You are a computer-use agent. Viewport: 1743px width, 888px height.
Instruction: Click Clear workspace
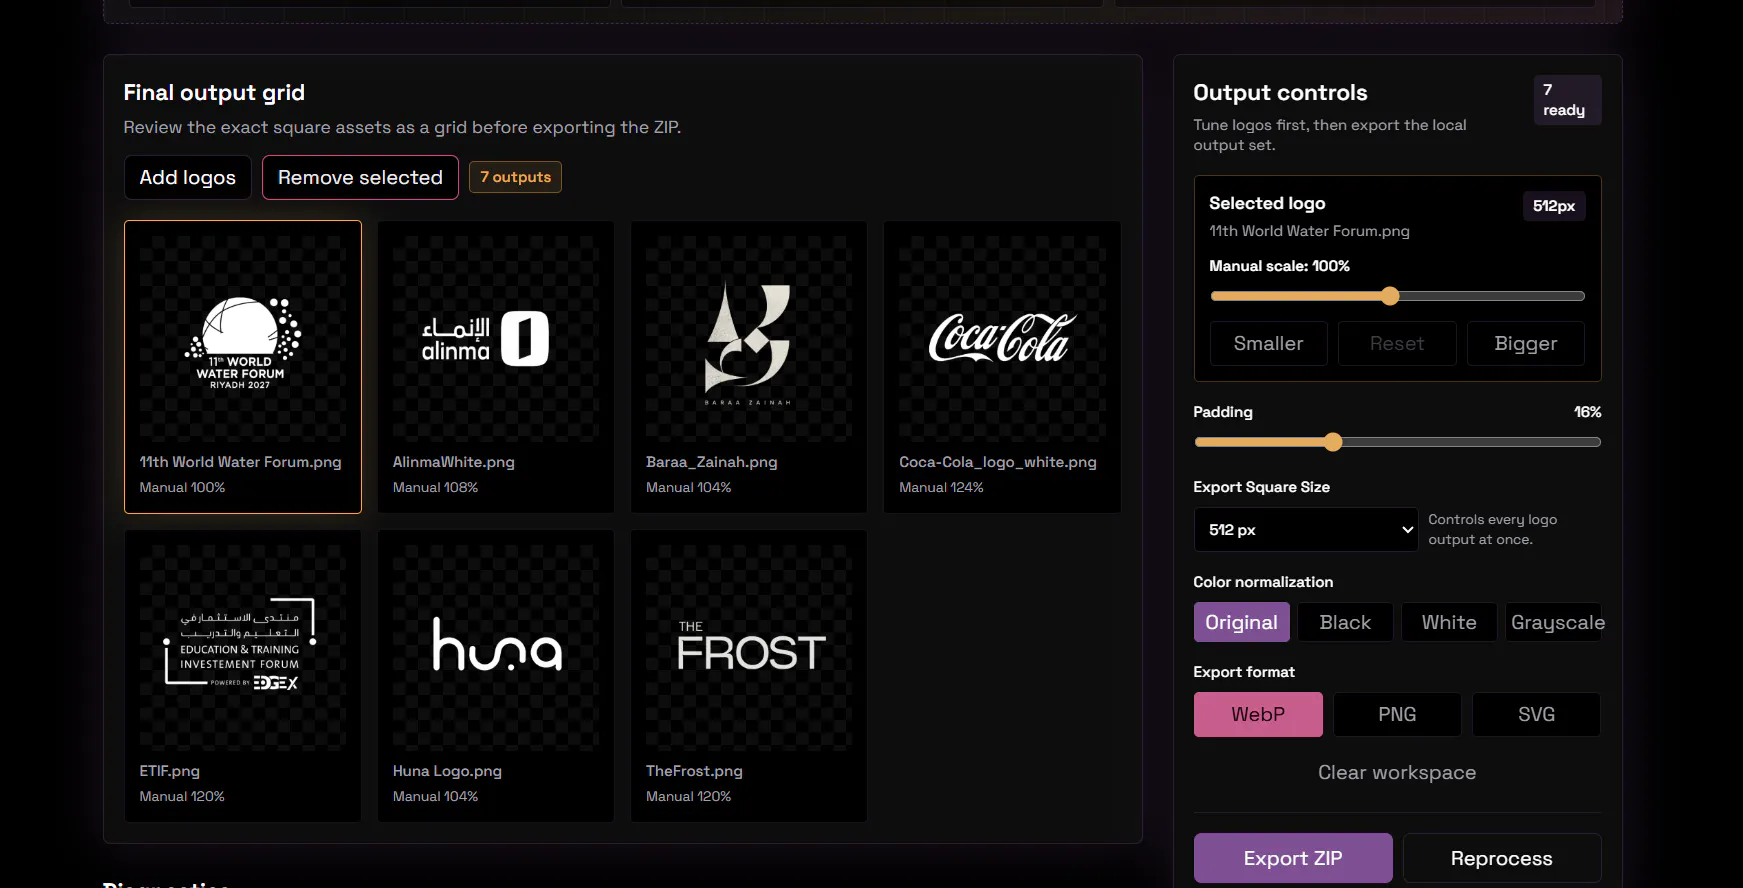point(1397,773)
